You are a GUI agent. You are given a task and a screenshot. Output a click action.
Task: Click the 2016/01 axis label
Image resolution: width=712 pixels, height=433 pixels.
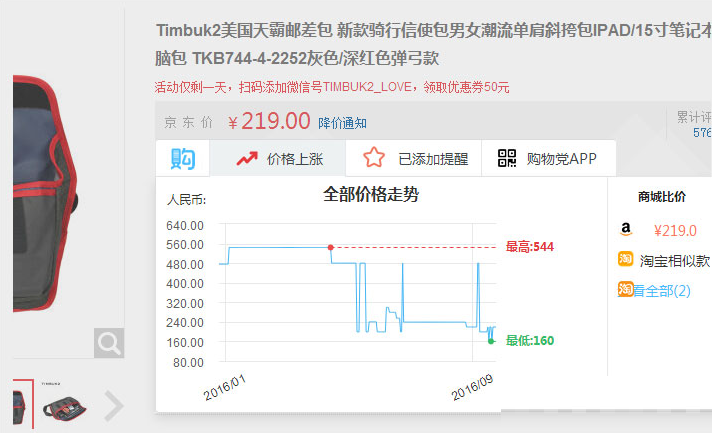pyautogui.click(x=224, y=388)
